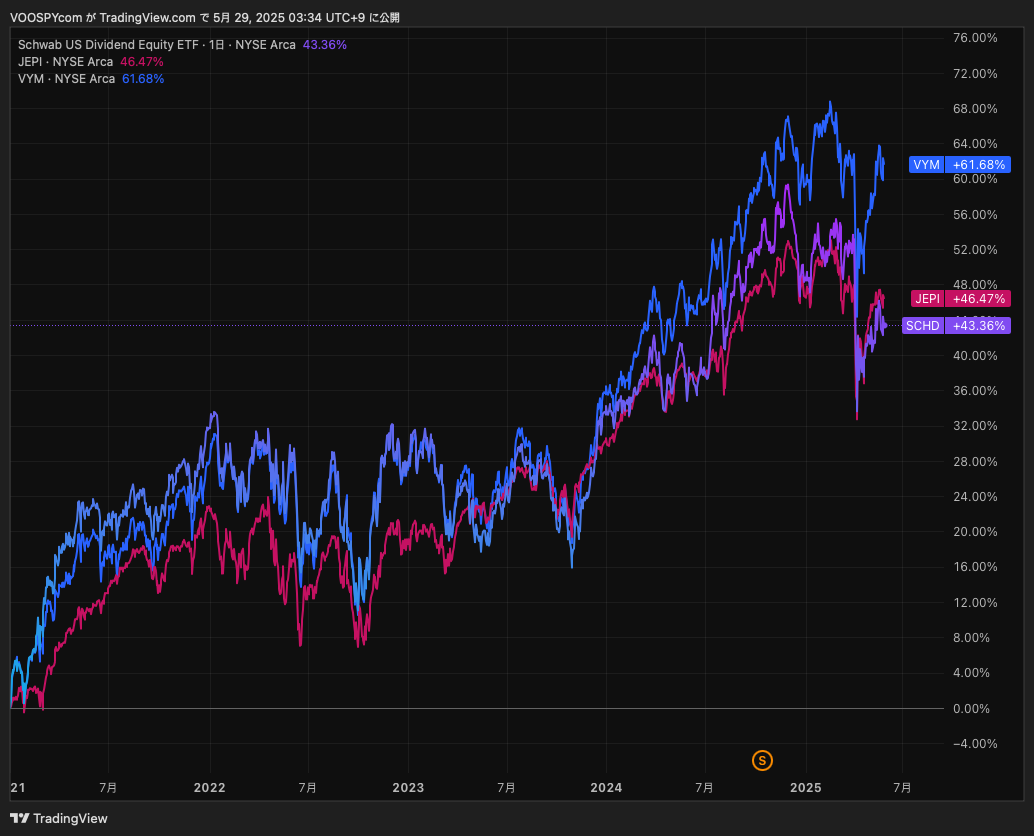Click the 2025 time axis label
This screenshot has height=836, width=1034.
tap(806, 788)
